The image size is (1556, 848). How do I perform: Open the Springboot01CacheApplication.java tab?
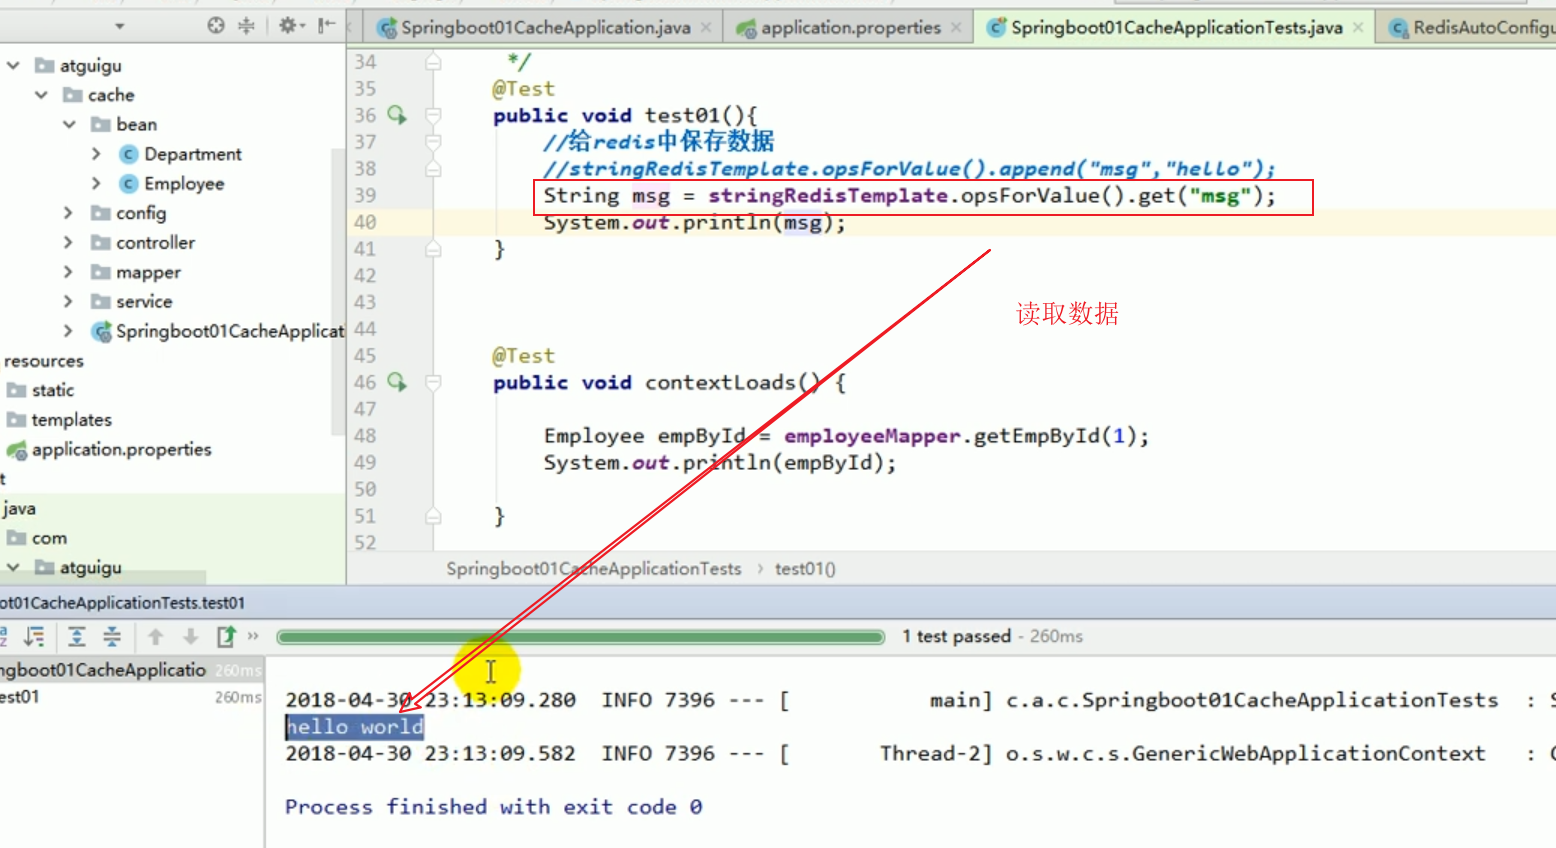point(543,27)
